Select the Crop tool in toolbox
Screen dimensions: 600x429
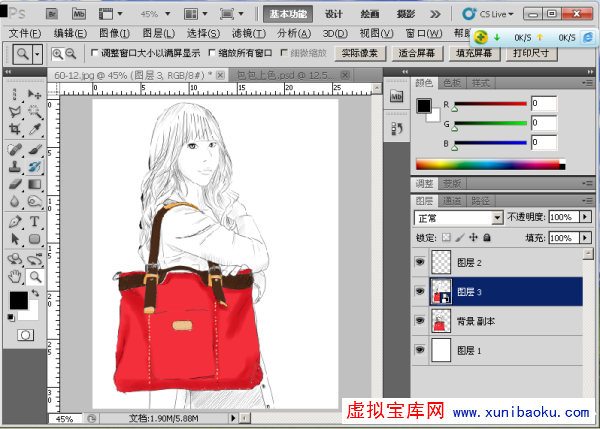(15, 130)
